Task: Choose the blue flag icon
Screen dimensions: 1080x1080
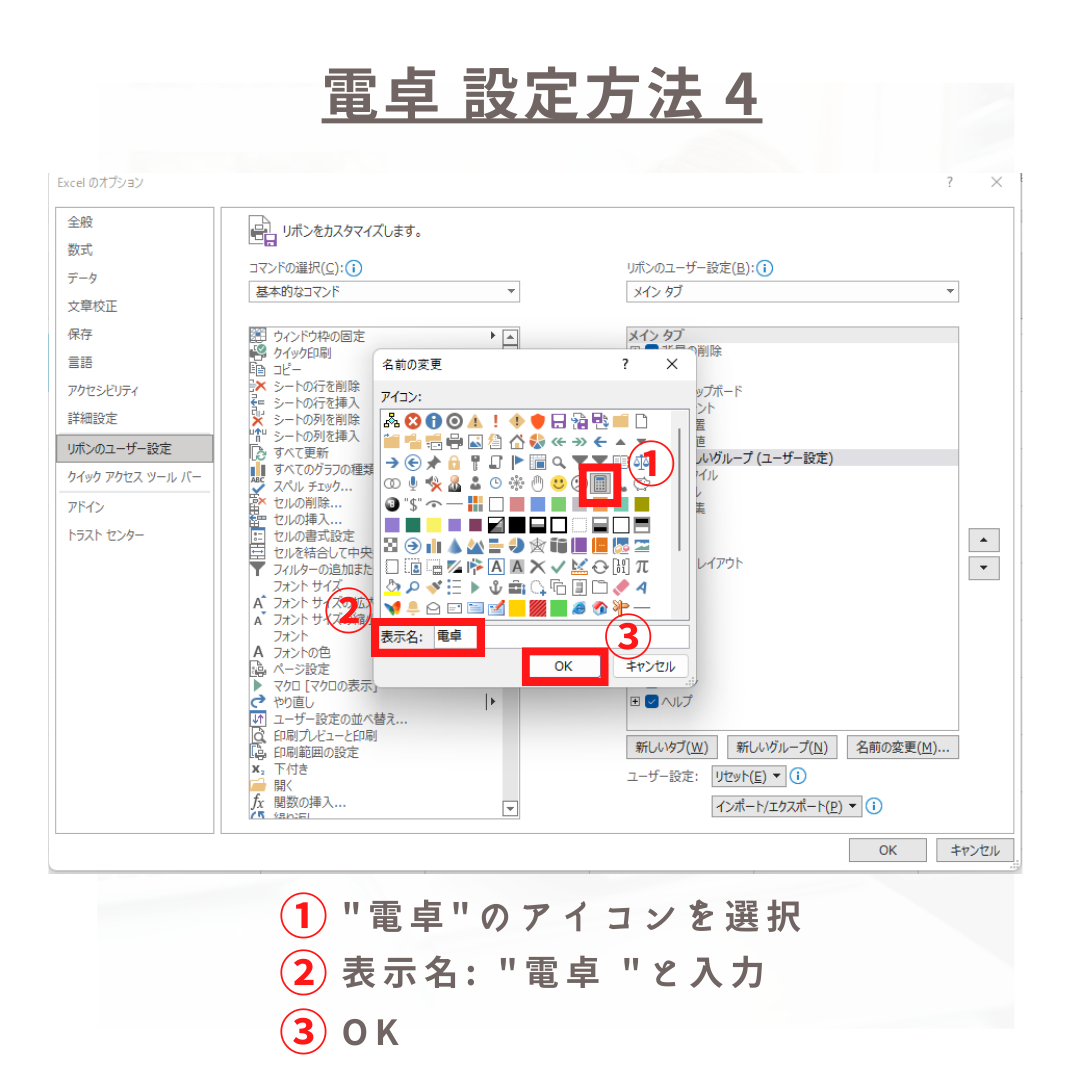Action: (x=517, y=463)
